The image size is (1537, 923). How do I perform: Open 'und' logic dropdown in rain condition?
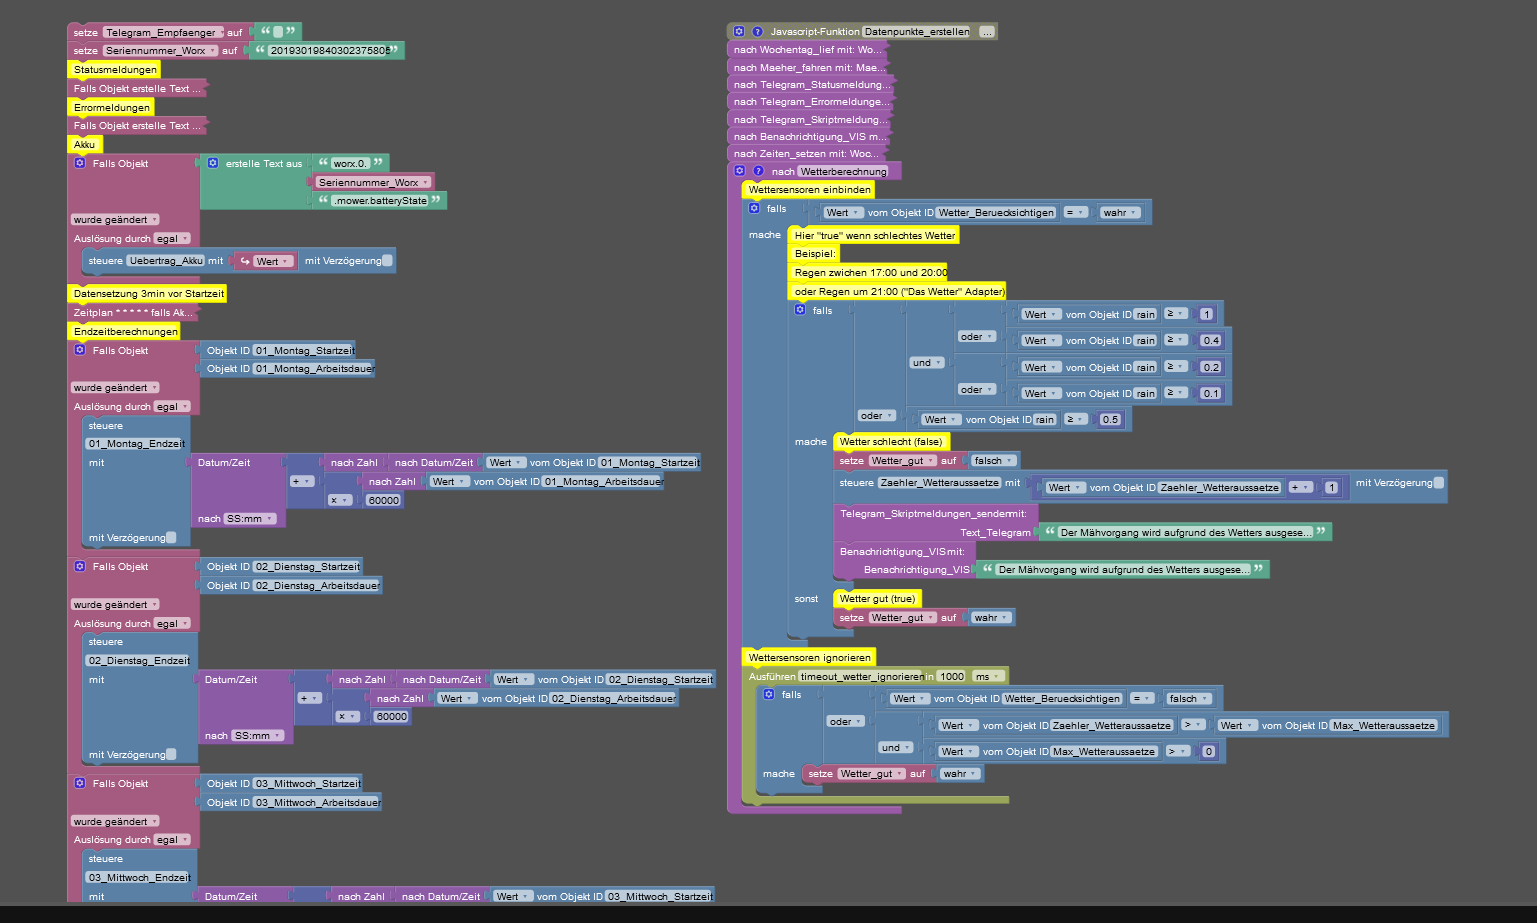point(927,363)
